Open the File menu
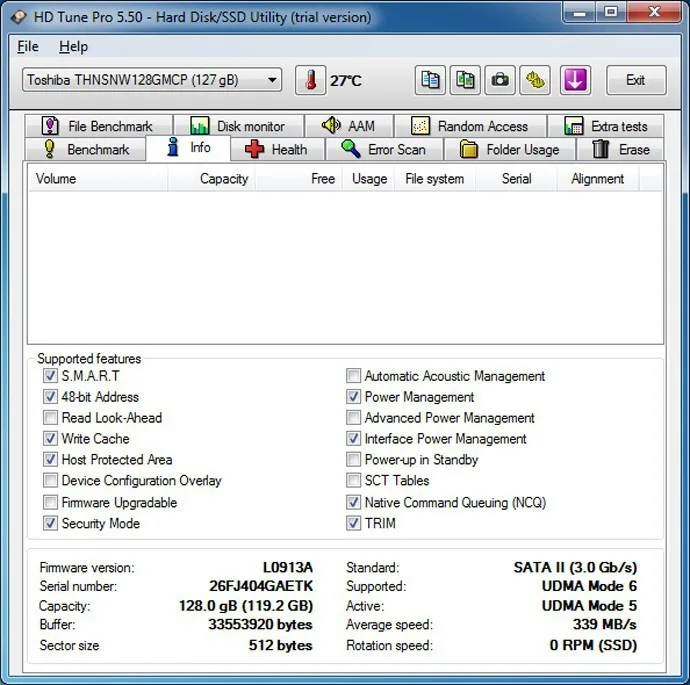This screenshot has height=685, width=690. point(28,46)
